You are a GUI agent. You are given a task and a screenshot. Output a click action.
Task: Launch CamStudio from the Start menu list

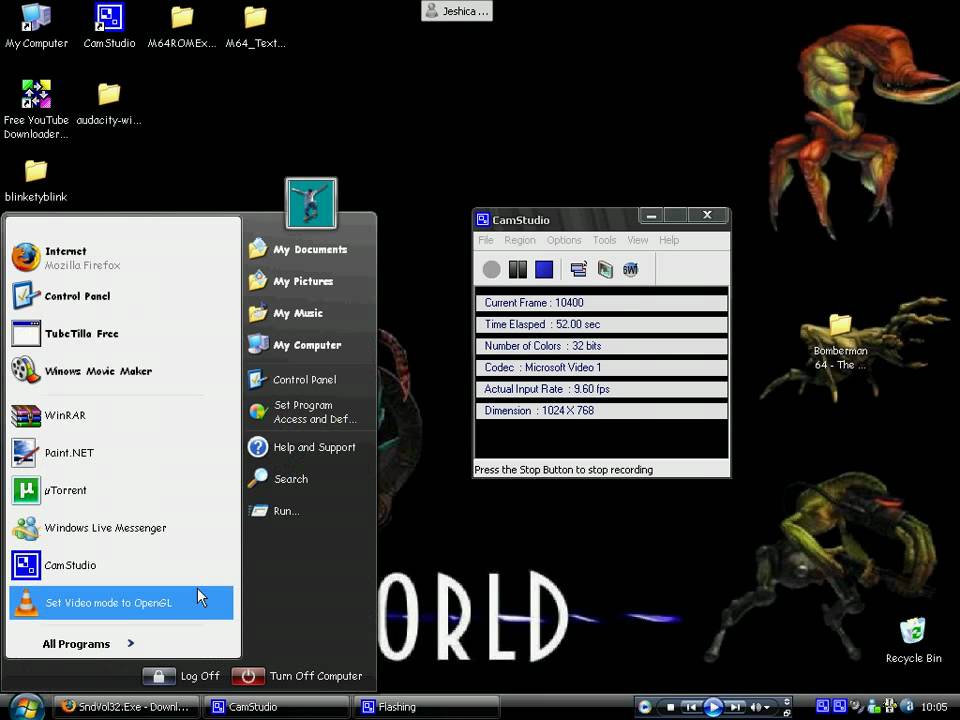122,565
